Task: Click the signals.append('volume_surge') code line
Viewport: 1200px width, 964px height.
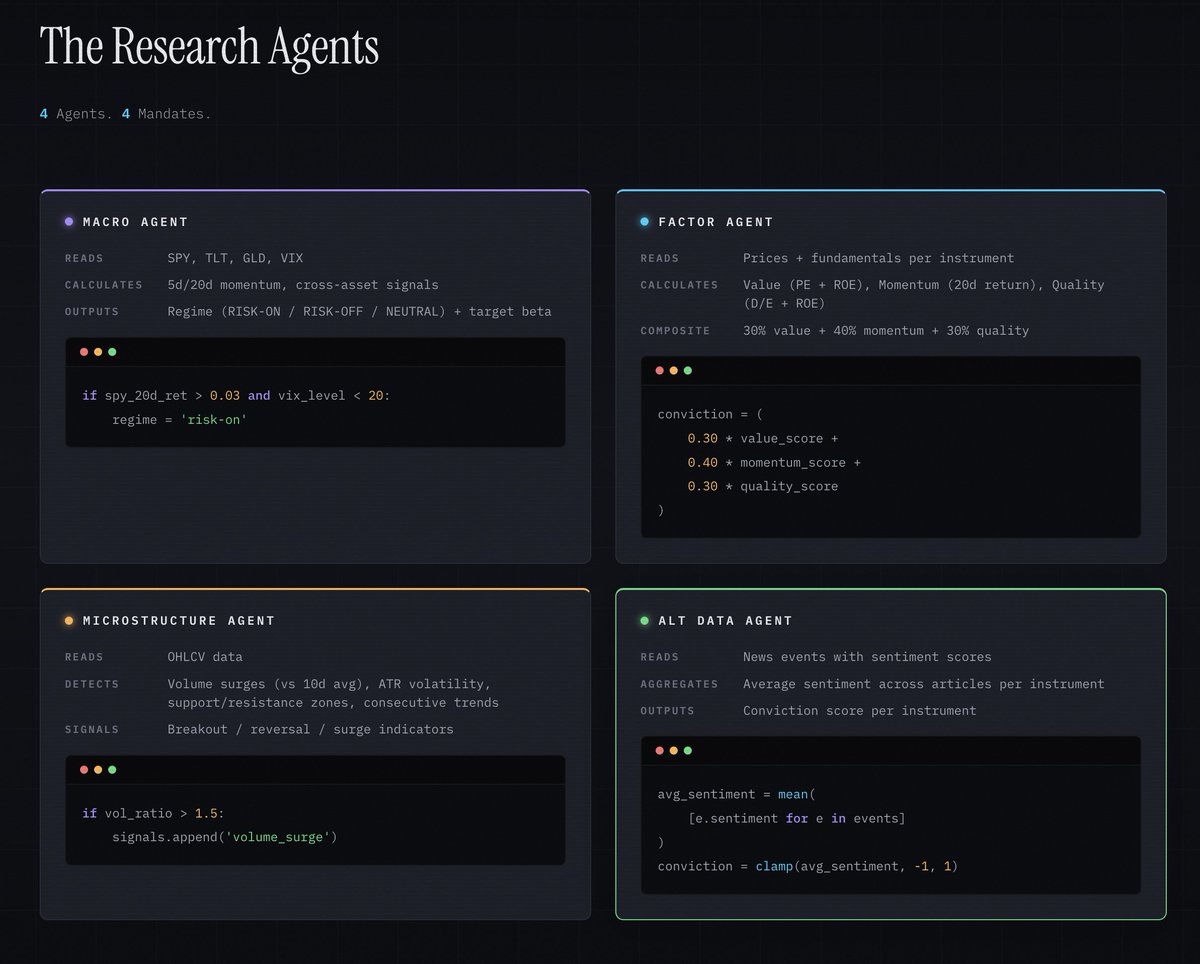Action: click(x=224, y=837)
